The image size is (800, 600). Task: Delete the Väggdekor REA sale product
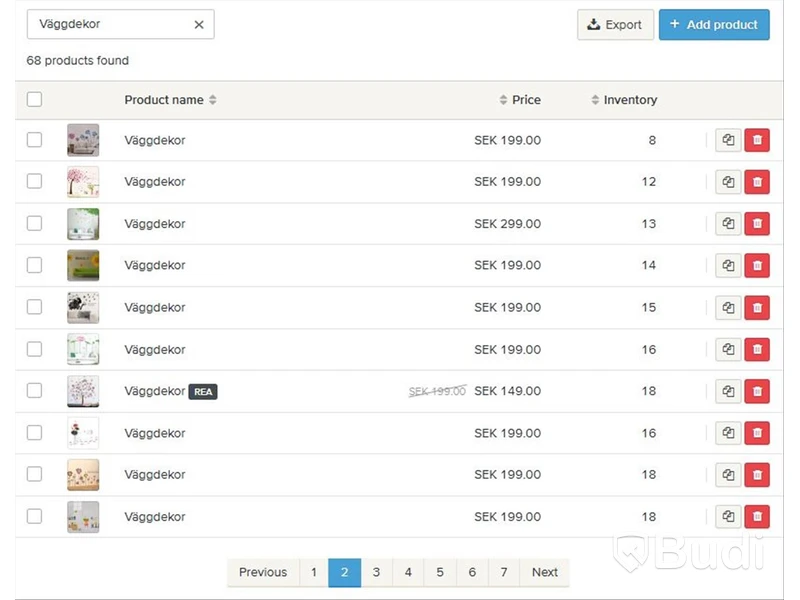[757, 391]
